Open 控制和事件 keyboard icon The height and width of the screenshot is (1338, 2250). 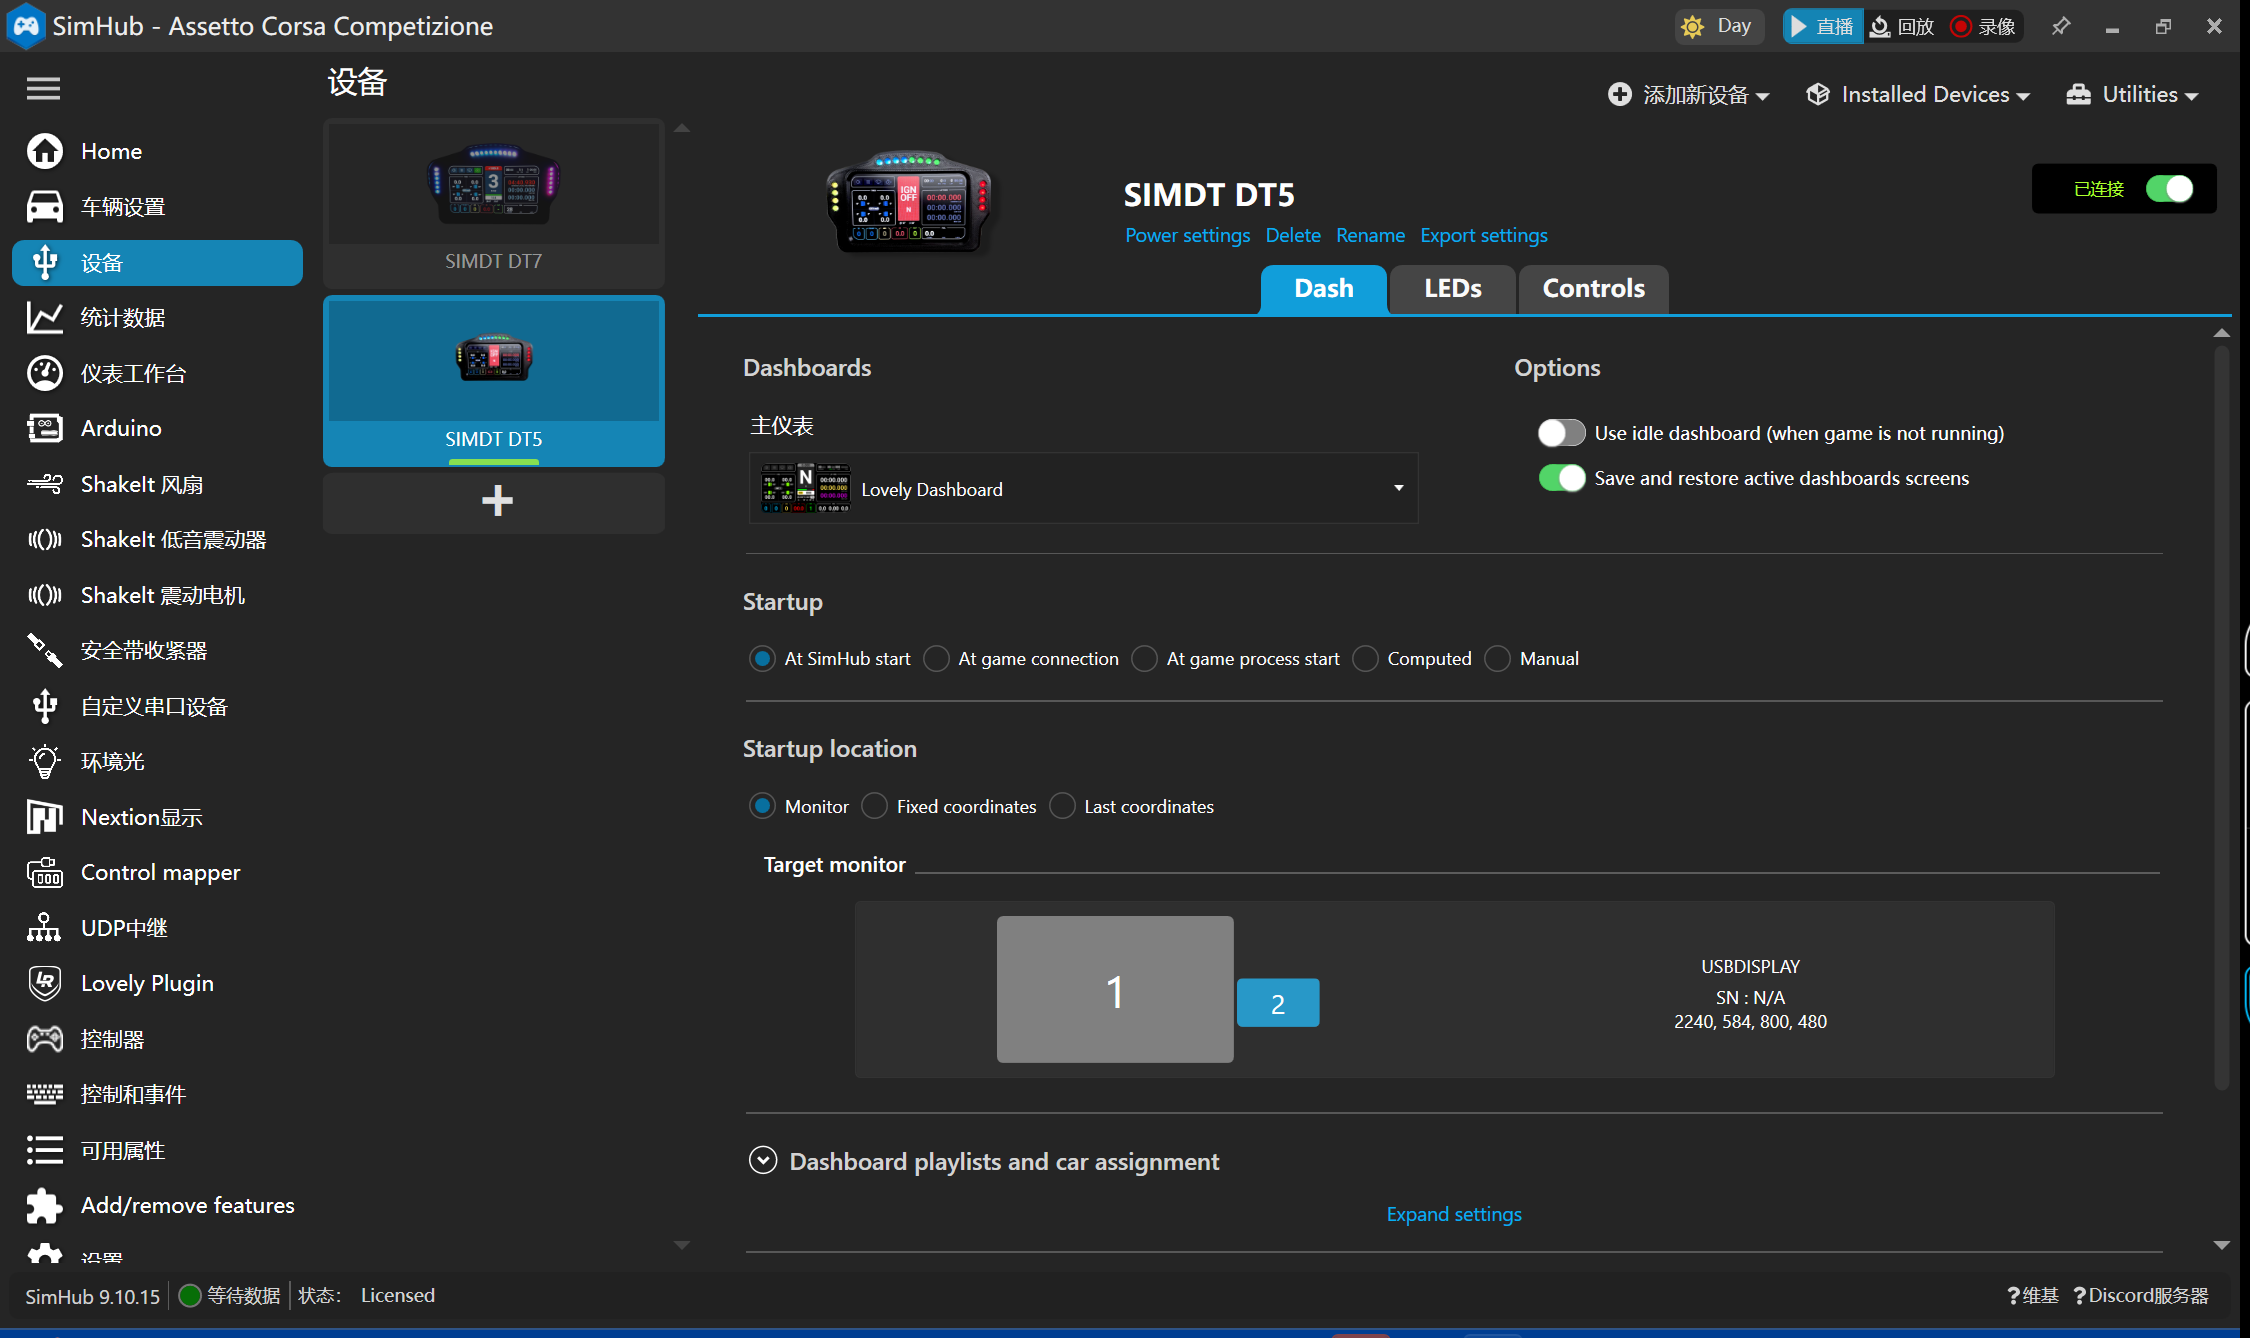[45, 1094]
